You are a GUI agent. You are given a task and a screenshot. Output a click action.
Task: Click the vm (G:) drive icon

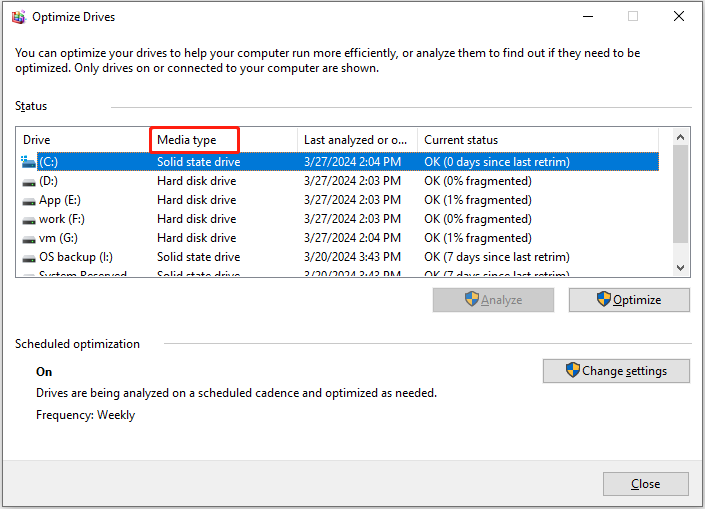[x=29, y=239]
